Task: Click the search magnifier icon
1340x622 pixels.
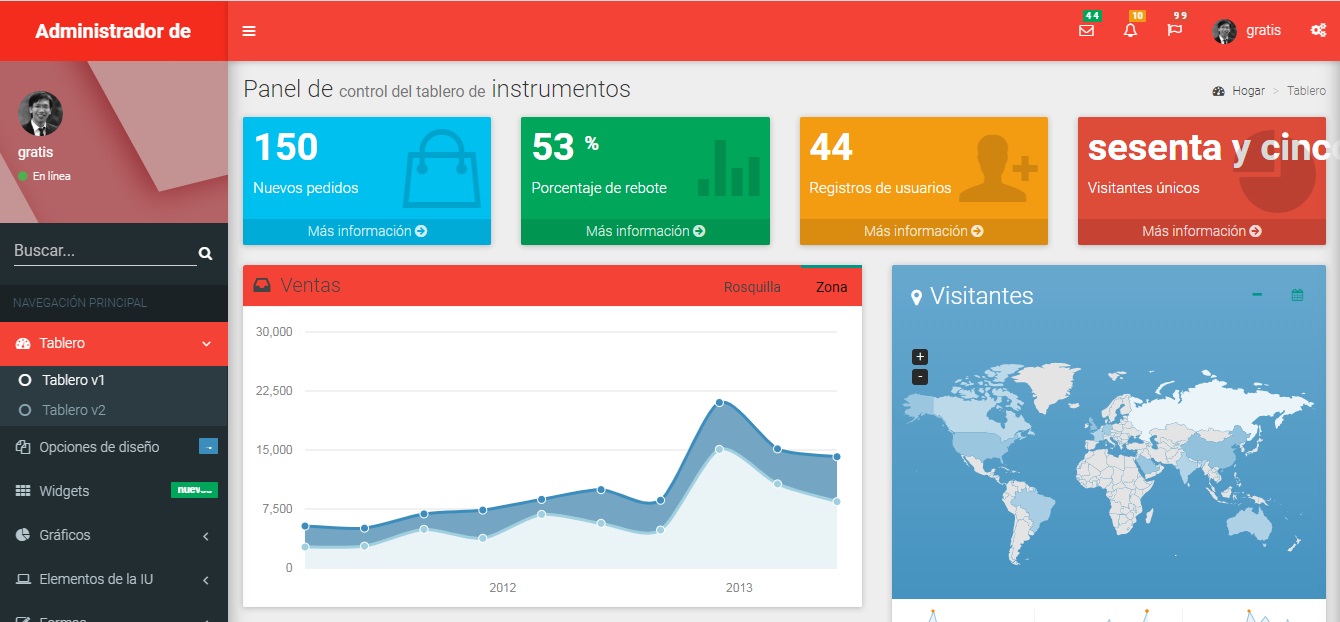Action: [x=205, y=253]
